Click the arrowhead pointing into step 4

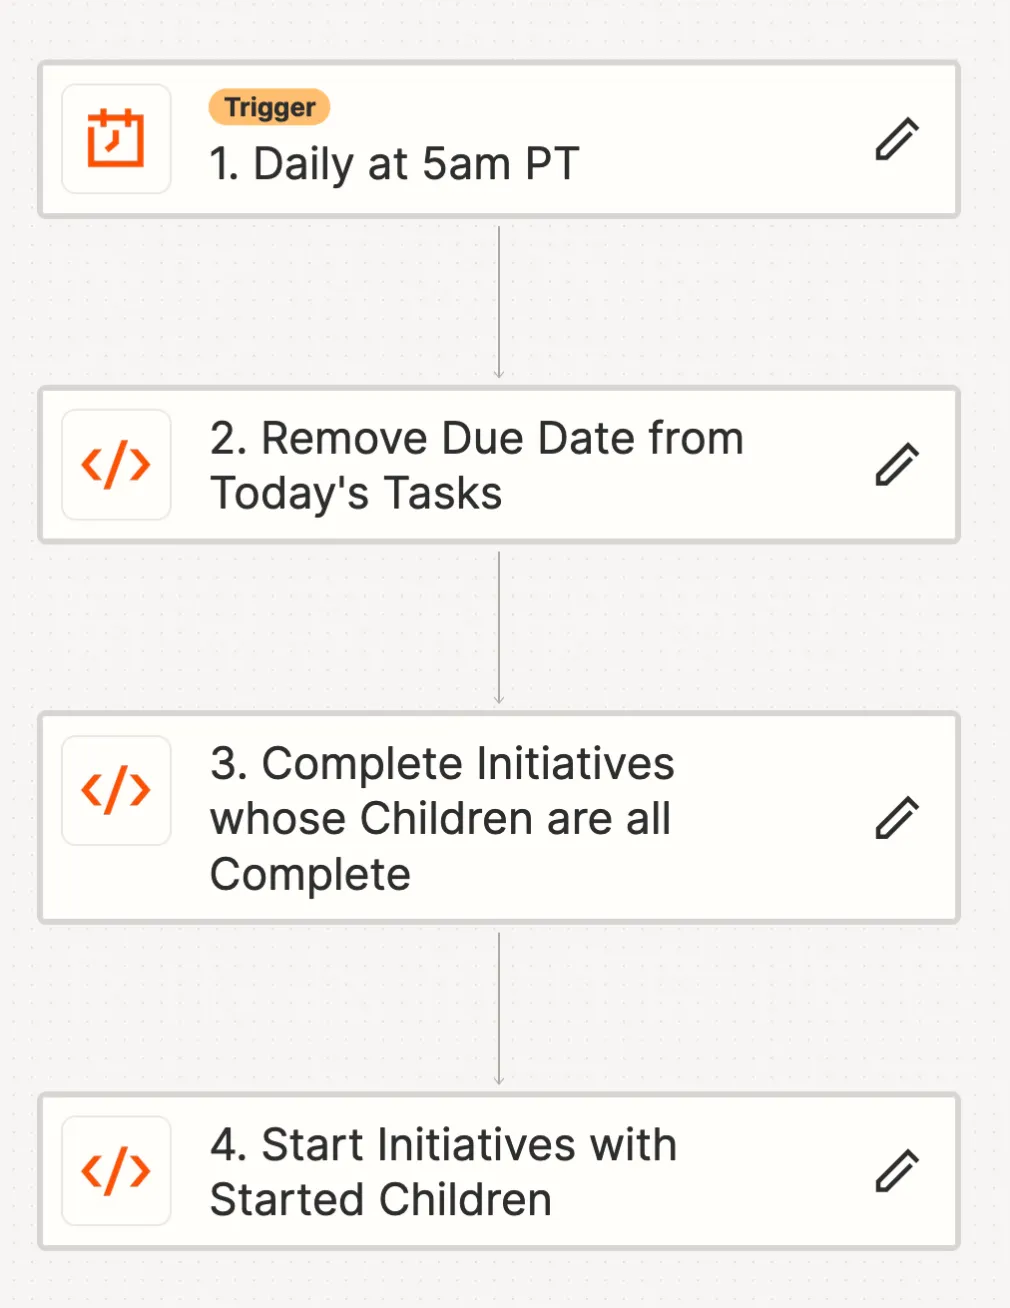coord(499,1081)
